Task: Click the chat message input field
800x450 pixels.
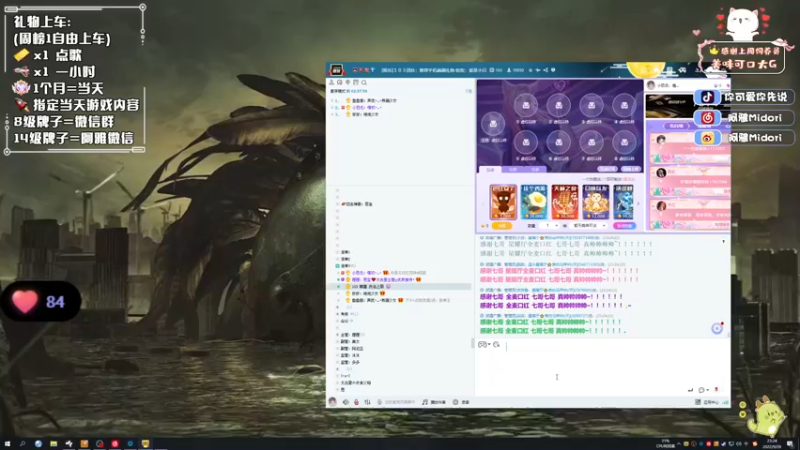Action: tap(602, 366)
